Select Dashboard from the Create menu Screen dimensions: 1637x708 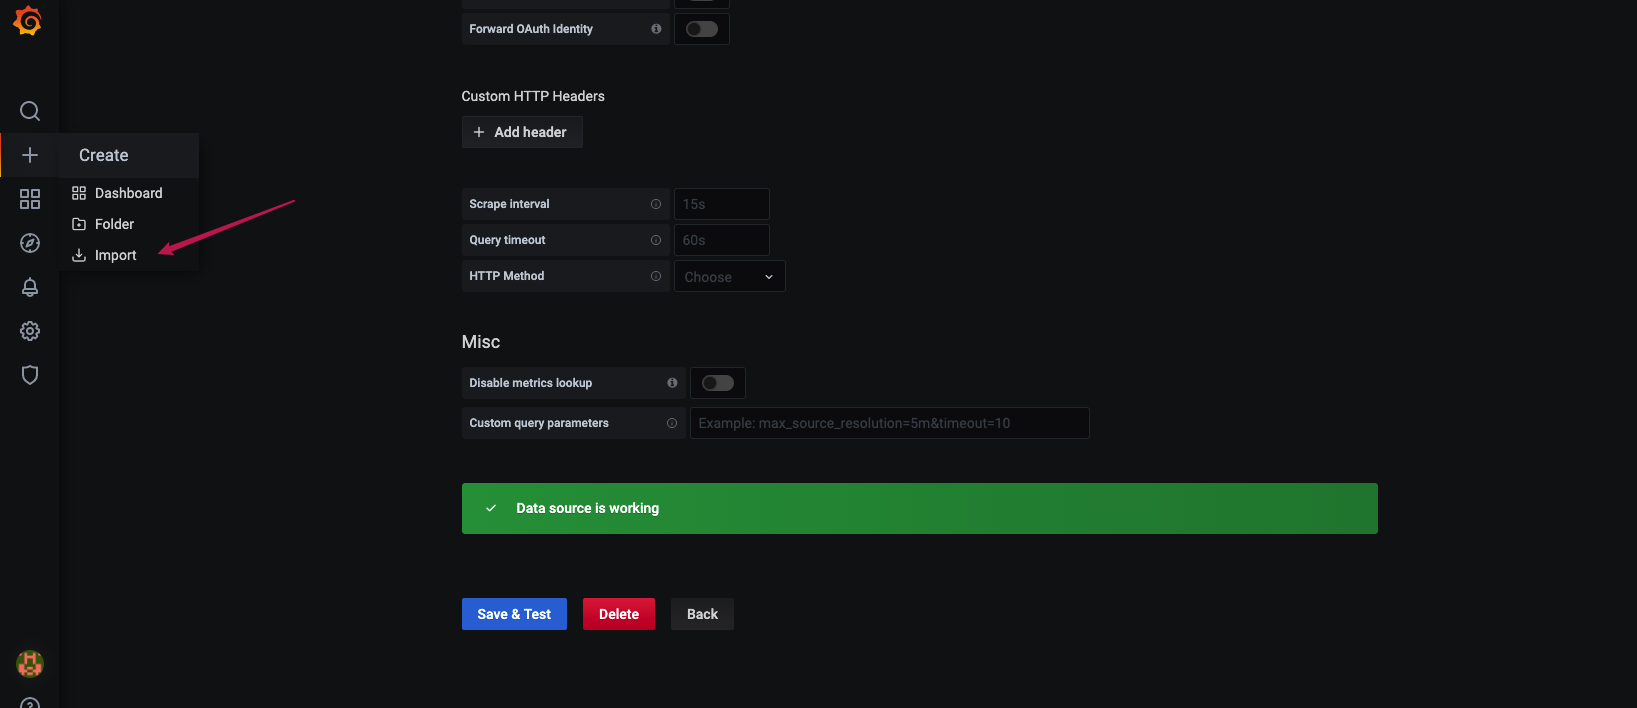tap(129, 193)
